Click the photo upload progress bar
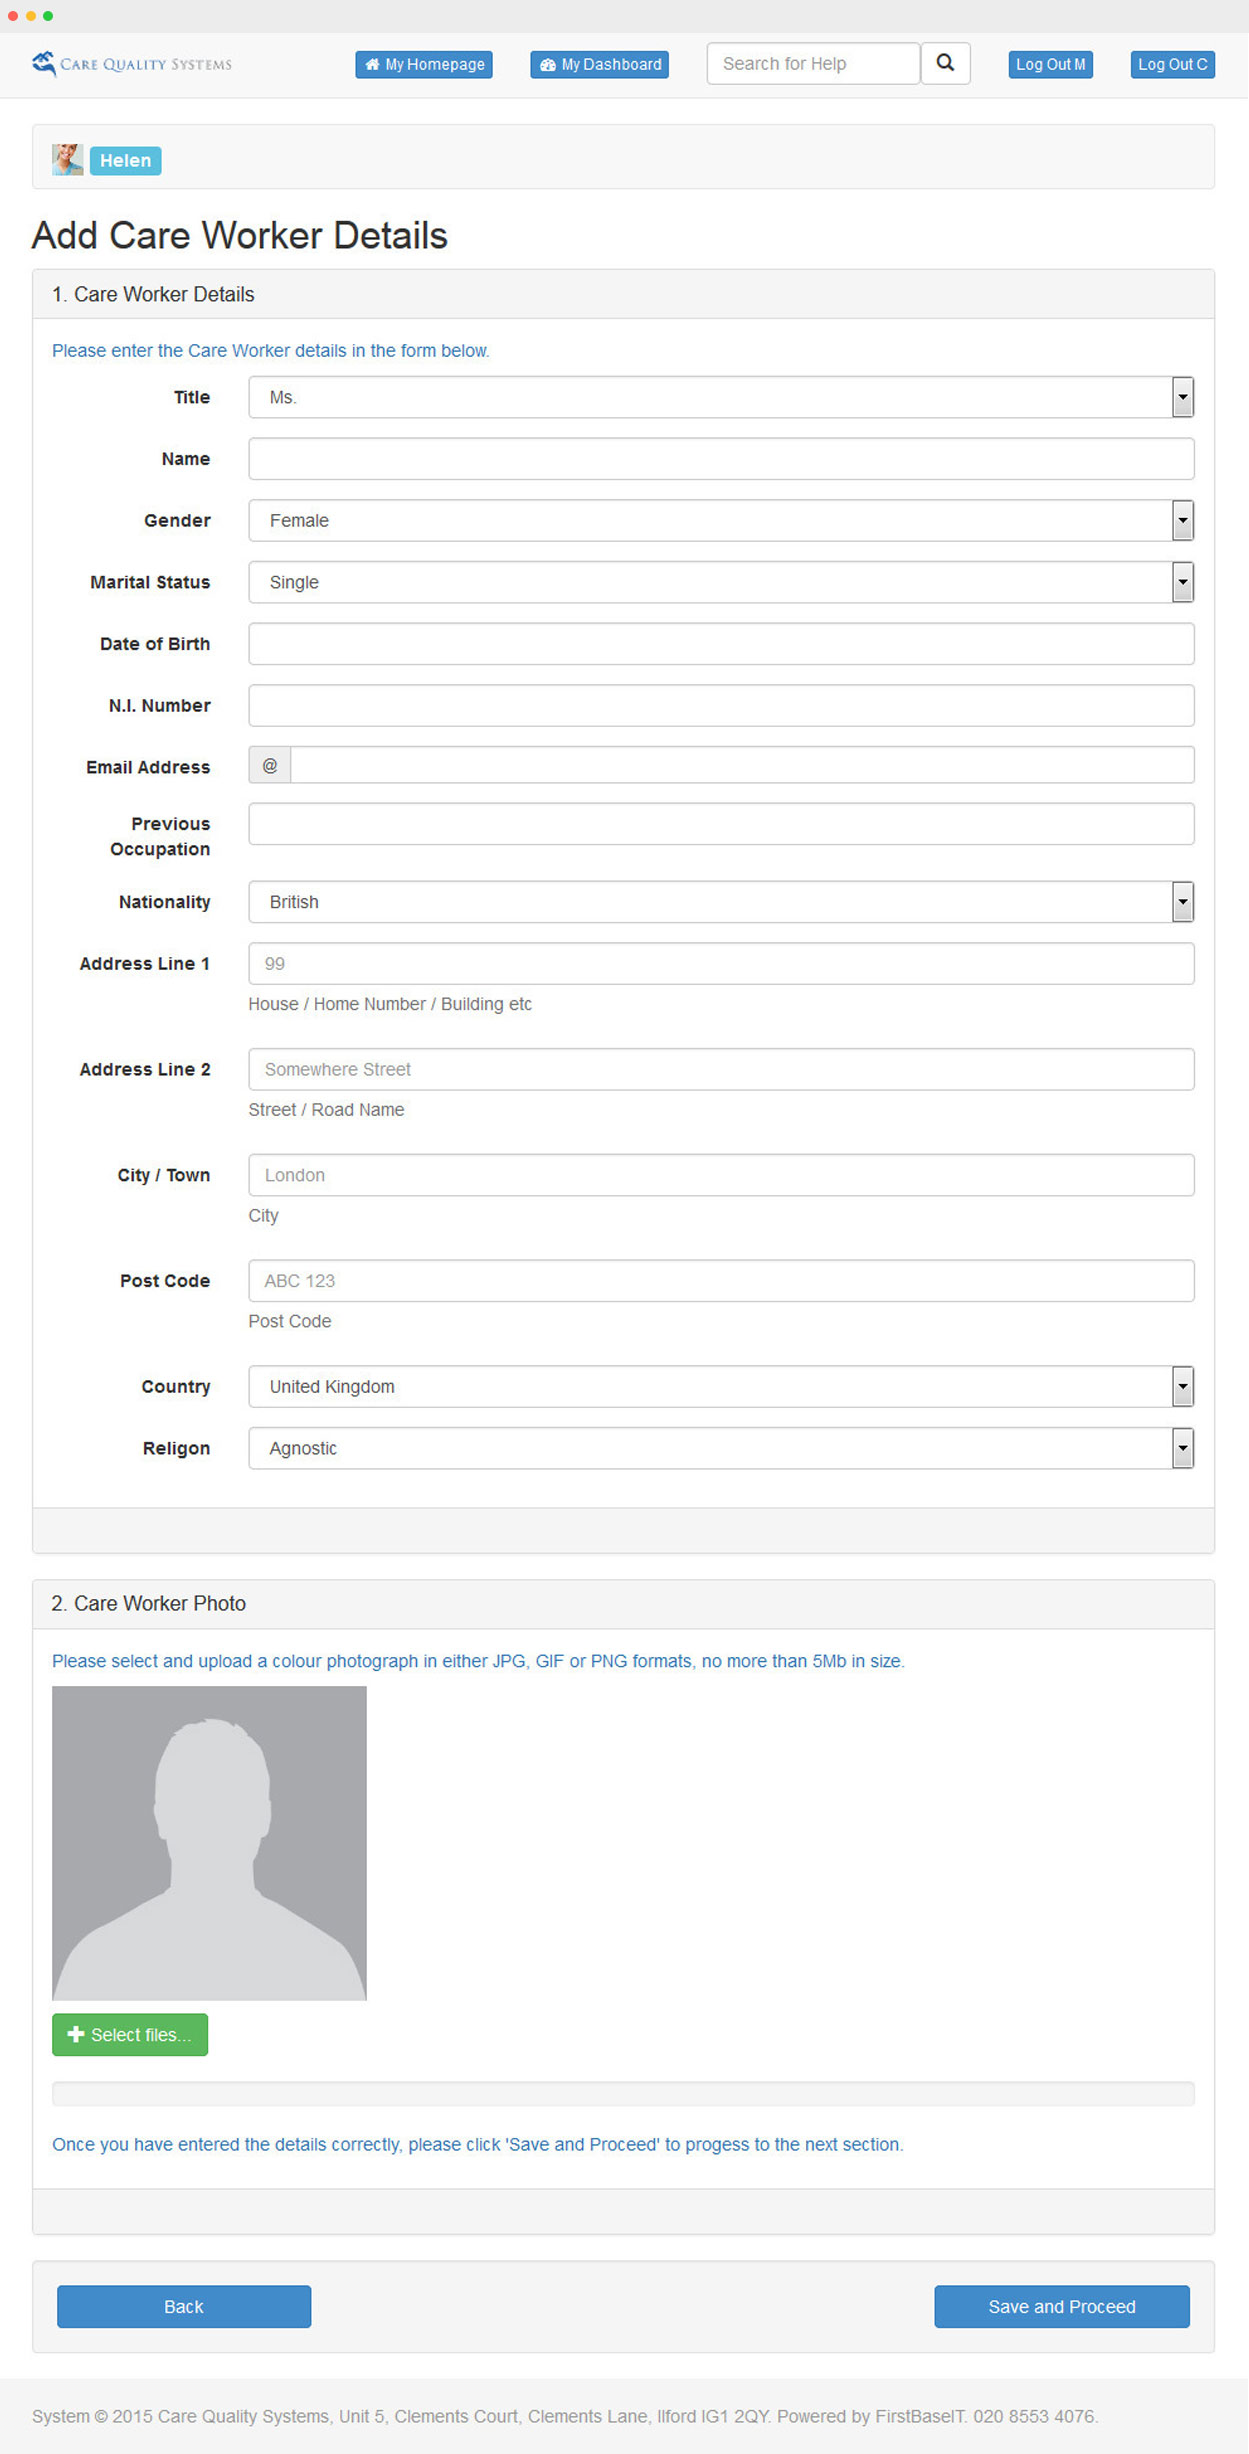This screenshot has width=1249, height=2454. 623,2093
